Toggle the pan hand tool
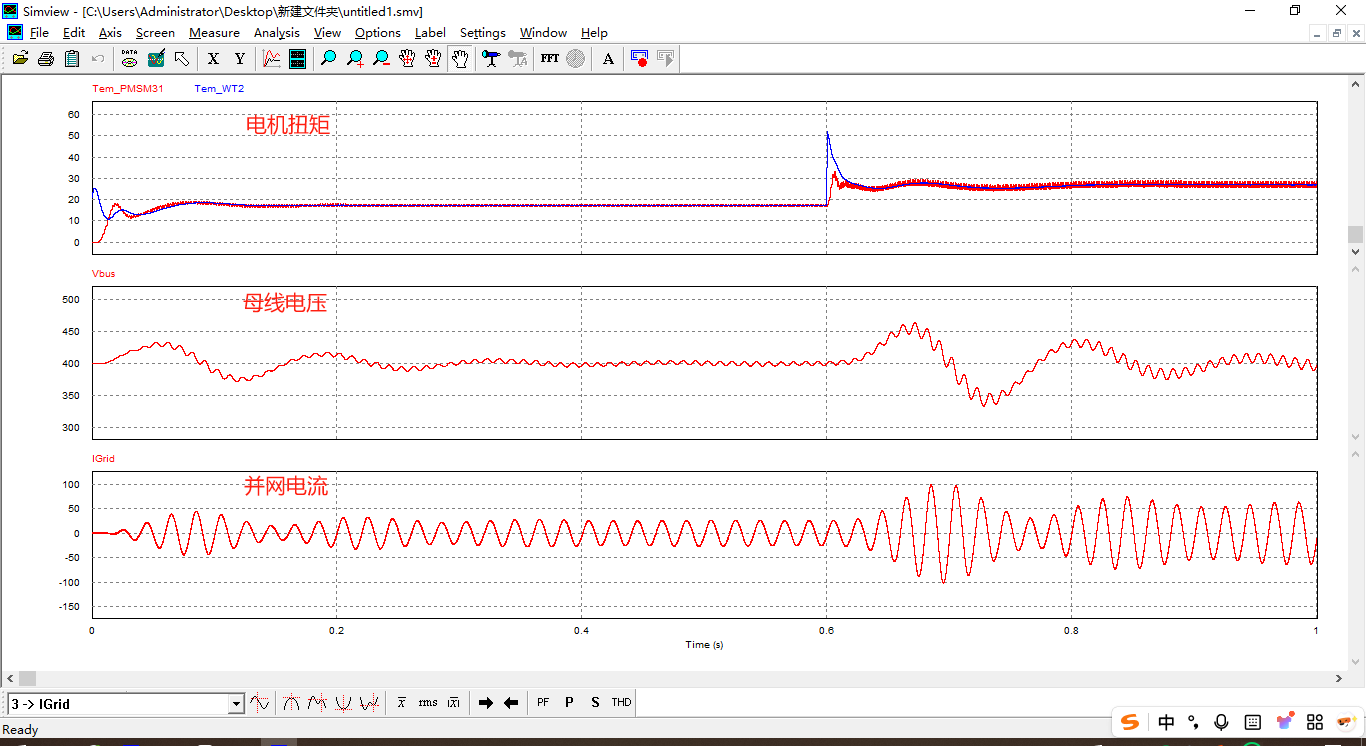1366x746 pixels. coord(459,59)
